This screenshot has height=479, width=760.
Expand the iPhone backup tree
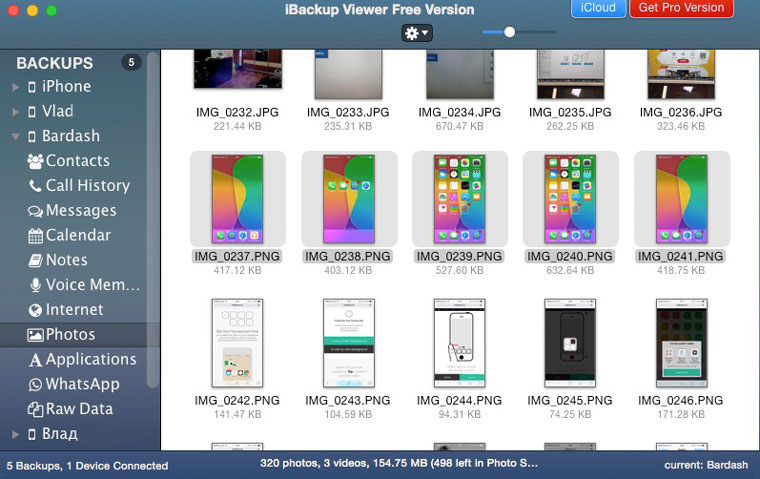point(15,87)
